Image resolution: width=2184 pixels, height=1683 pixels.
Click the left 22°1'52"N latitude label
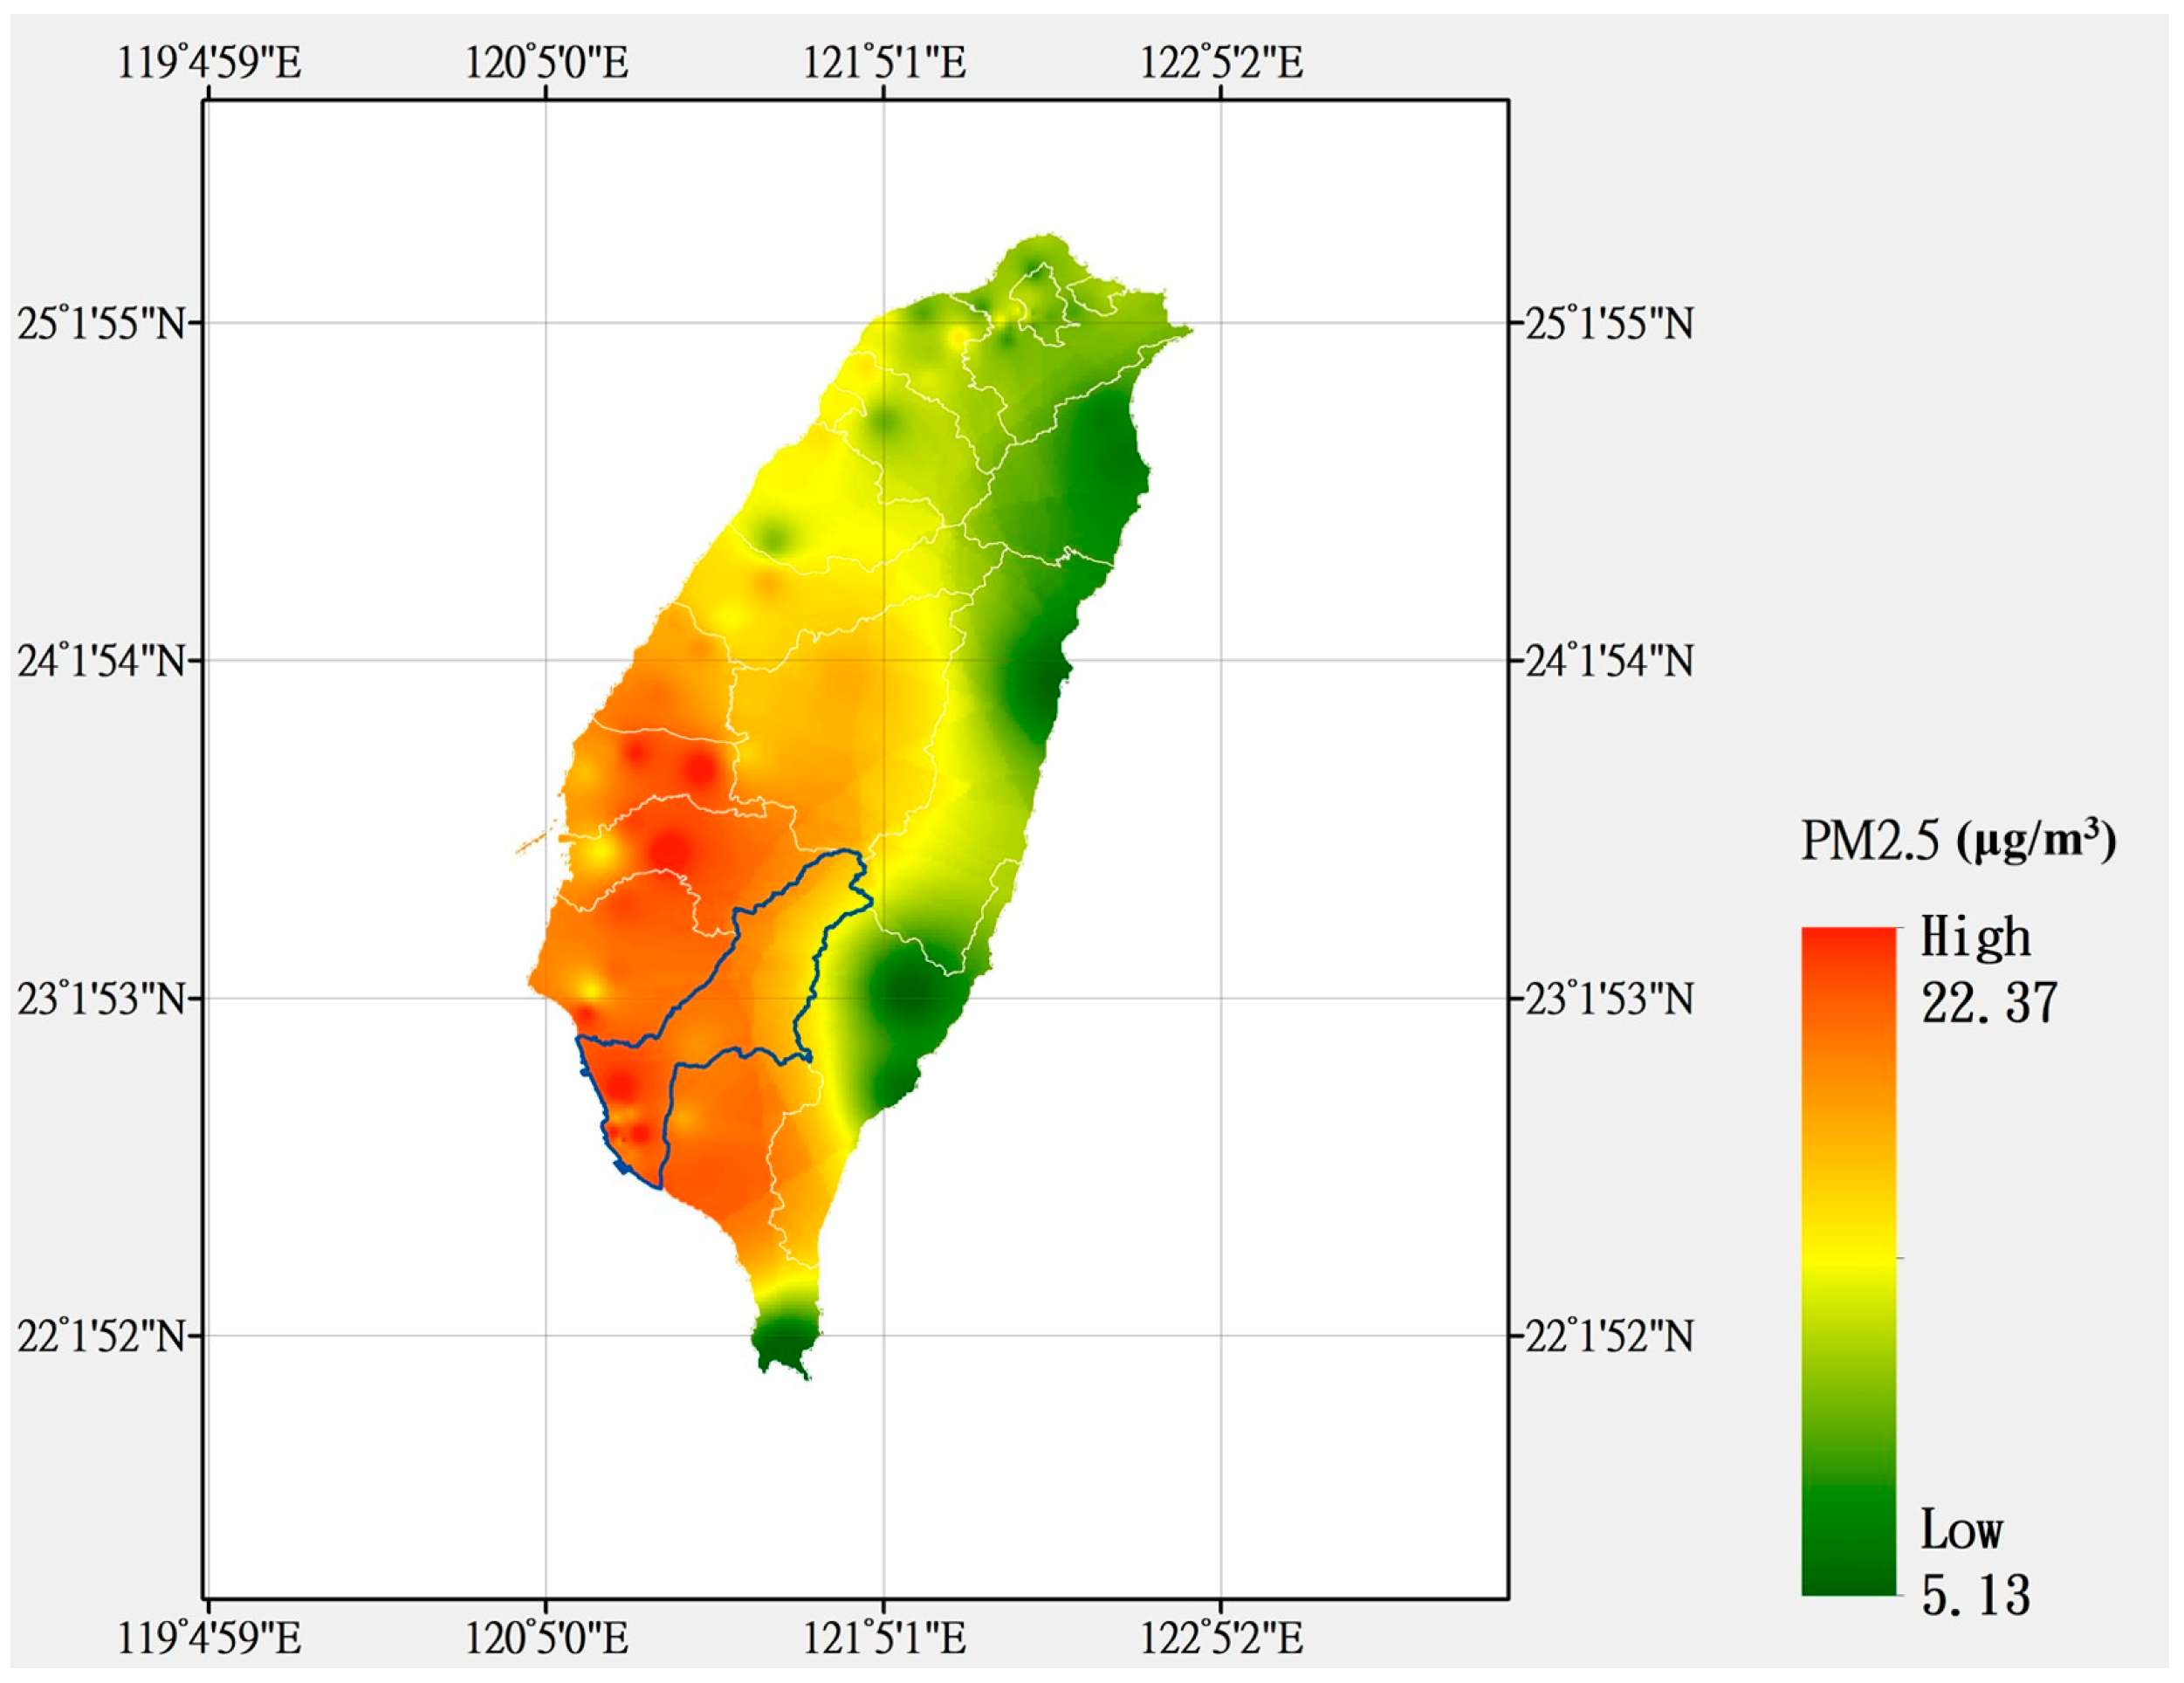[103, 1336]
